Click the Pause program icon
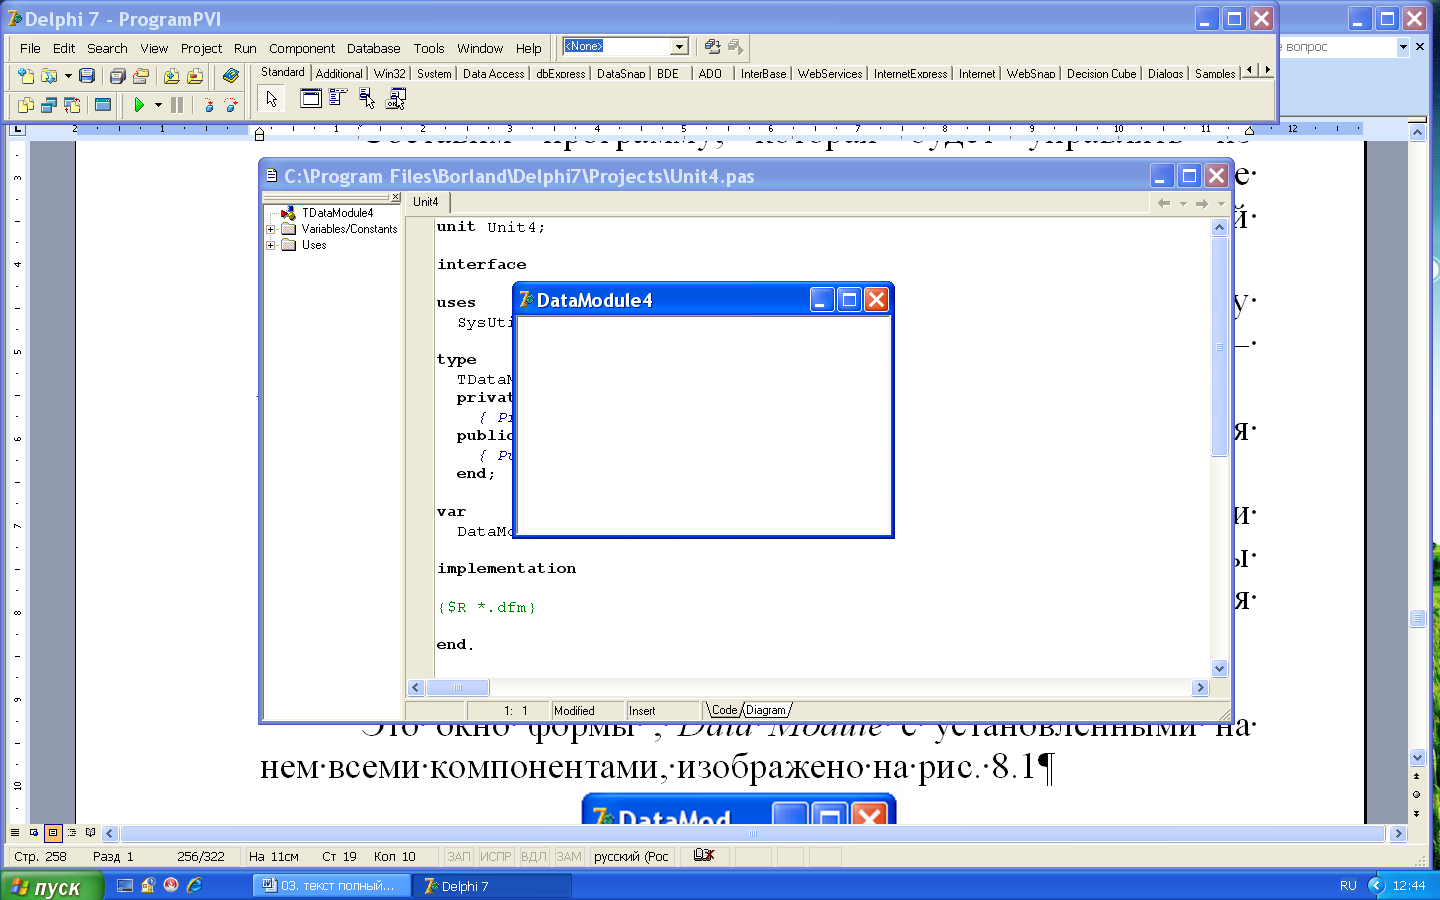This screenshot has width=1440, height=900. tap(177, 105)
